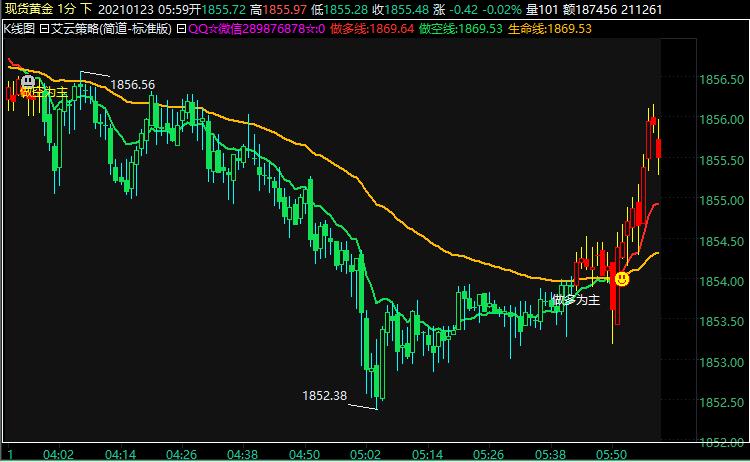Click the 05:02 time axis label
The image size is (750, 462).
click(x=365, y=454)
